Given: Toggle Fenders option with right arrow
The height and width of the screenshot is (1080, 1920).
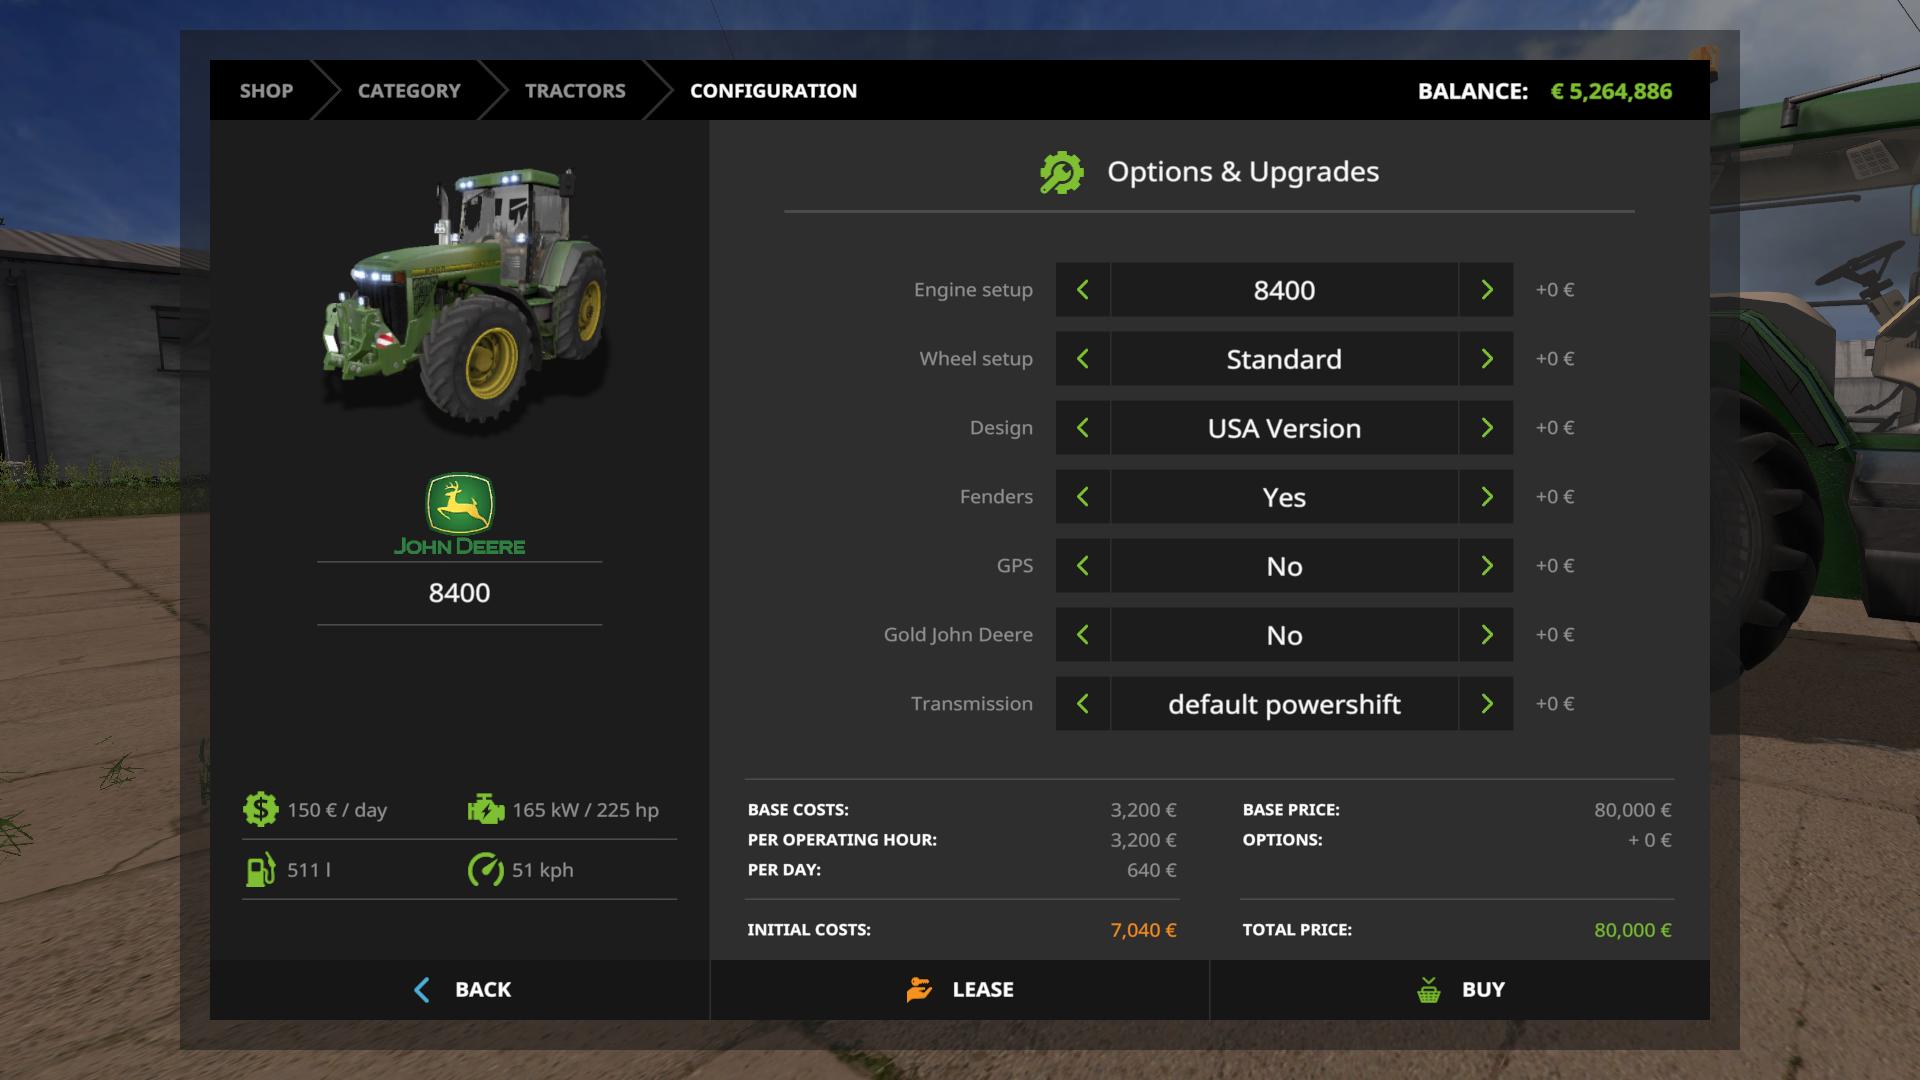Looking at the screenshot, I should 1486,497.
